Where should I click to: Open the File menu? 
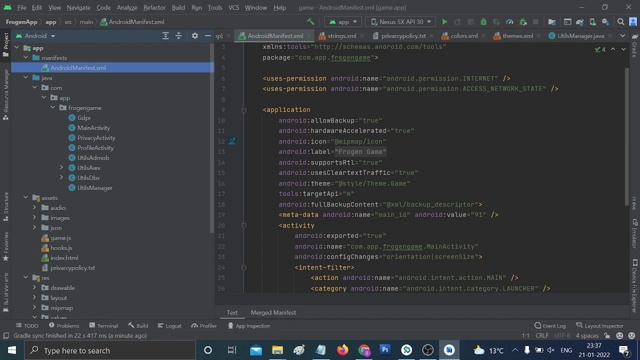[22, 8]
